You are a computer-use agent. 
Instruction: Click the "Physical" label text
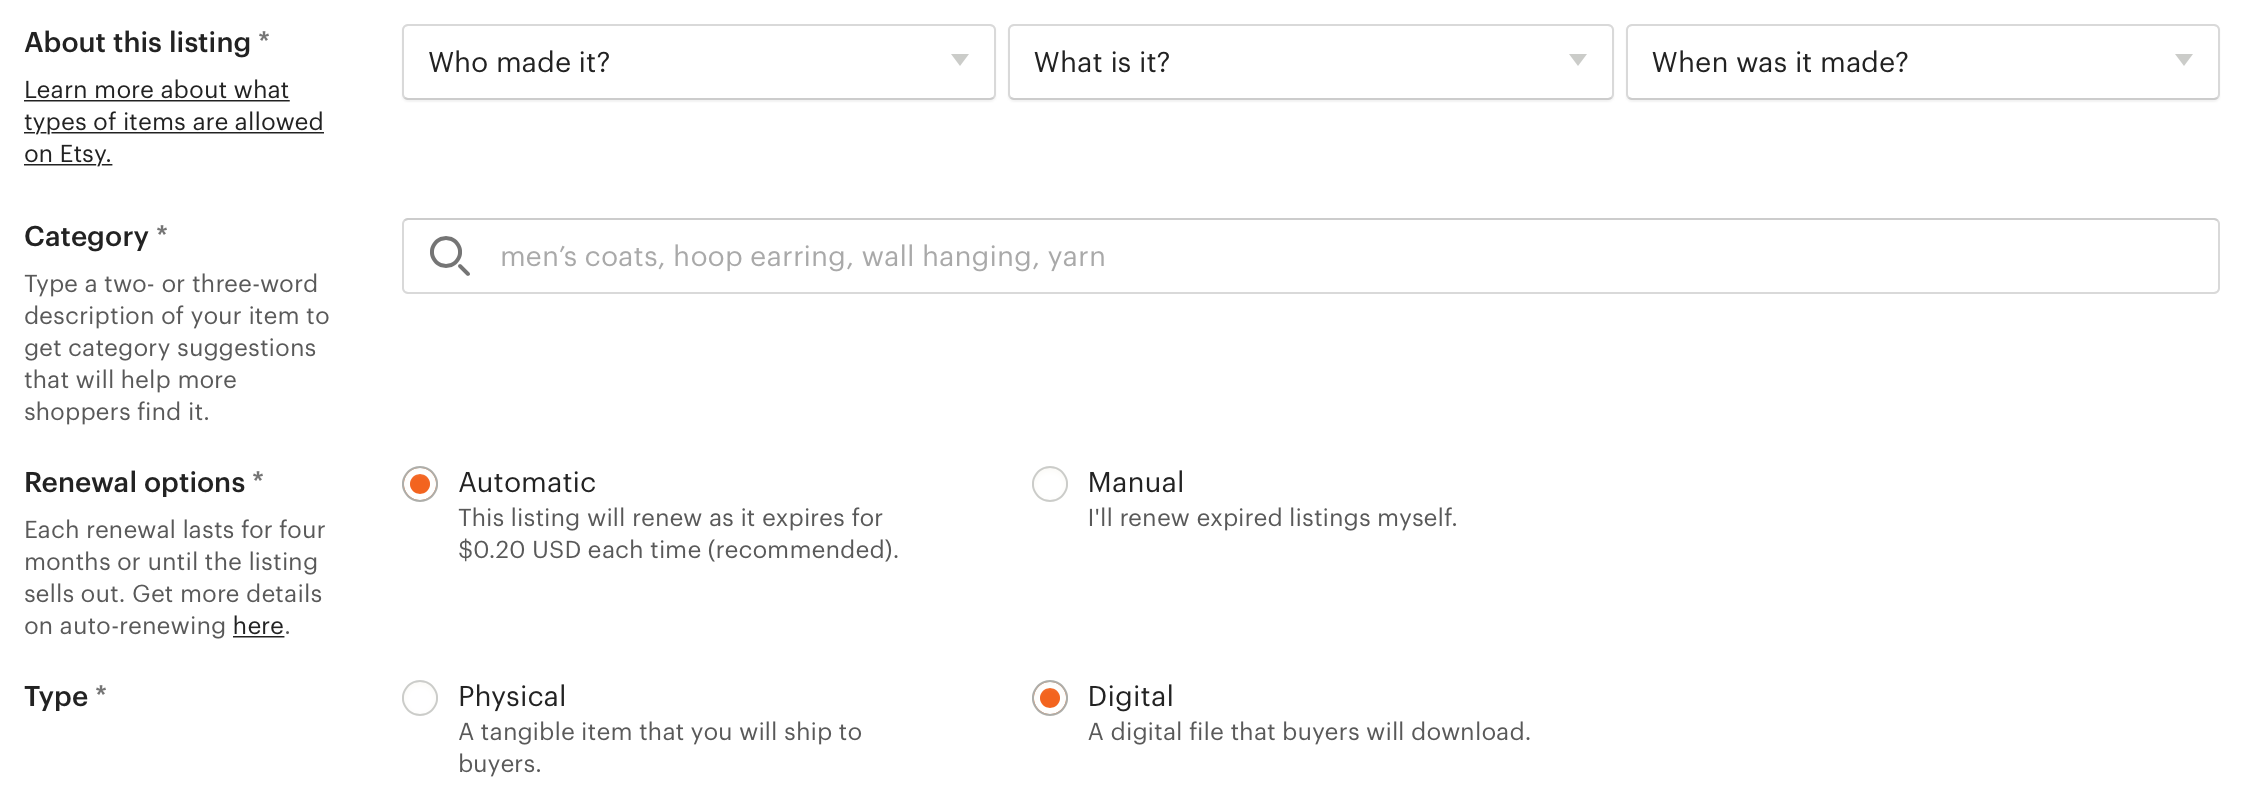[x=511, y=696]
